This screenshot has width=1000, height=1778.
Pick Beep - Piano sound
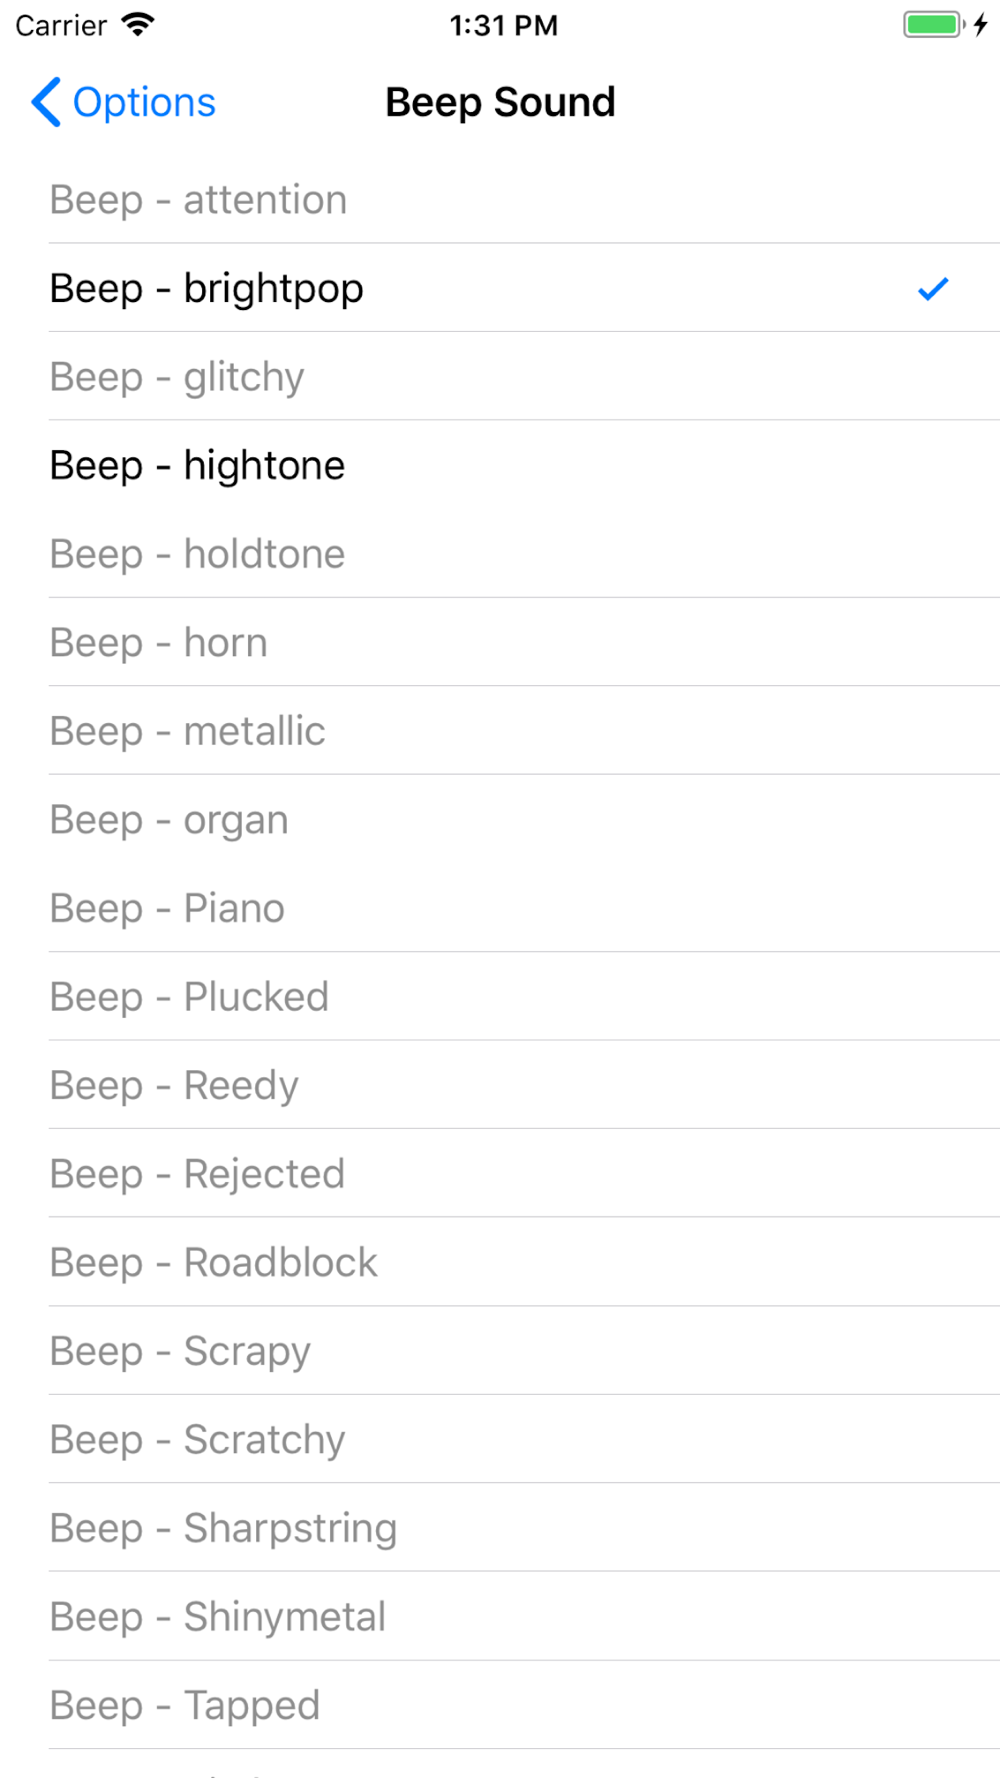point(500,908)
